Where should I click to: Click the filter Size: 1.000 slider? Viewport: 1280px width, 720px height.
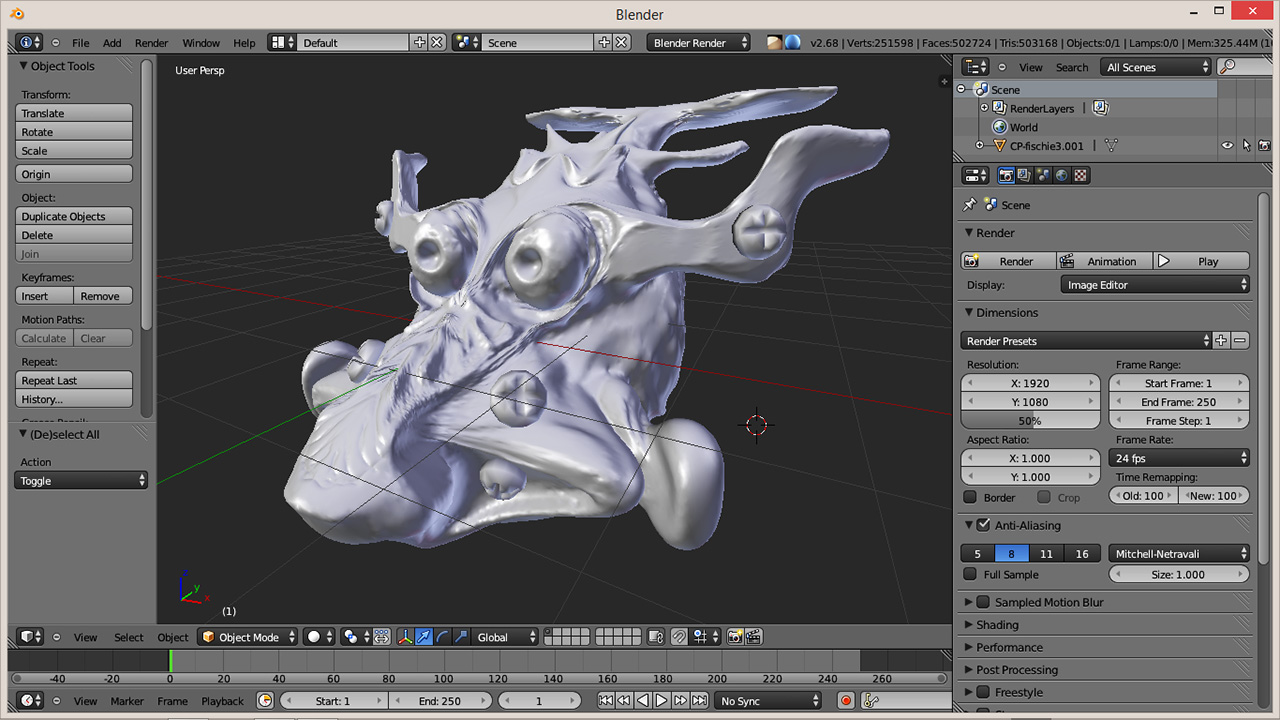coord(1179,574)
